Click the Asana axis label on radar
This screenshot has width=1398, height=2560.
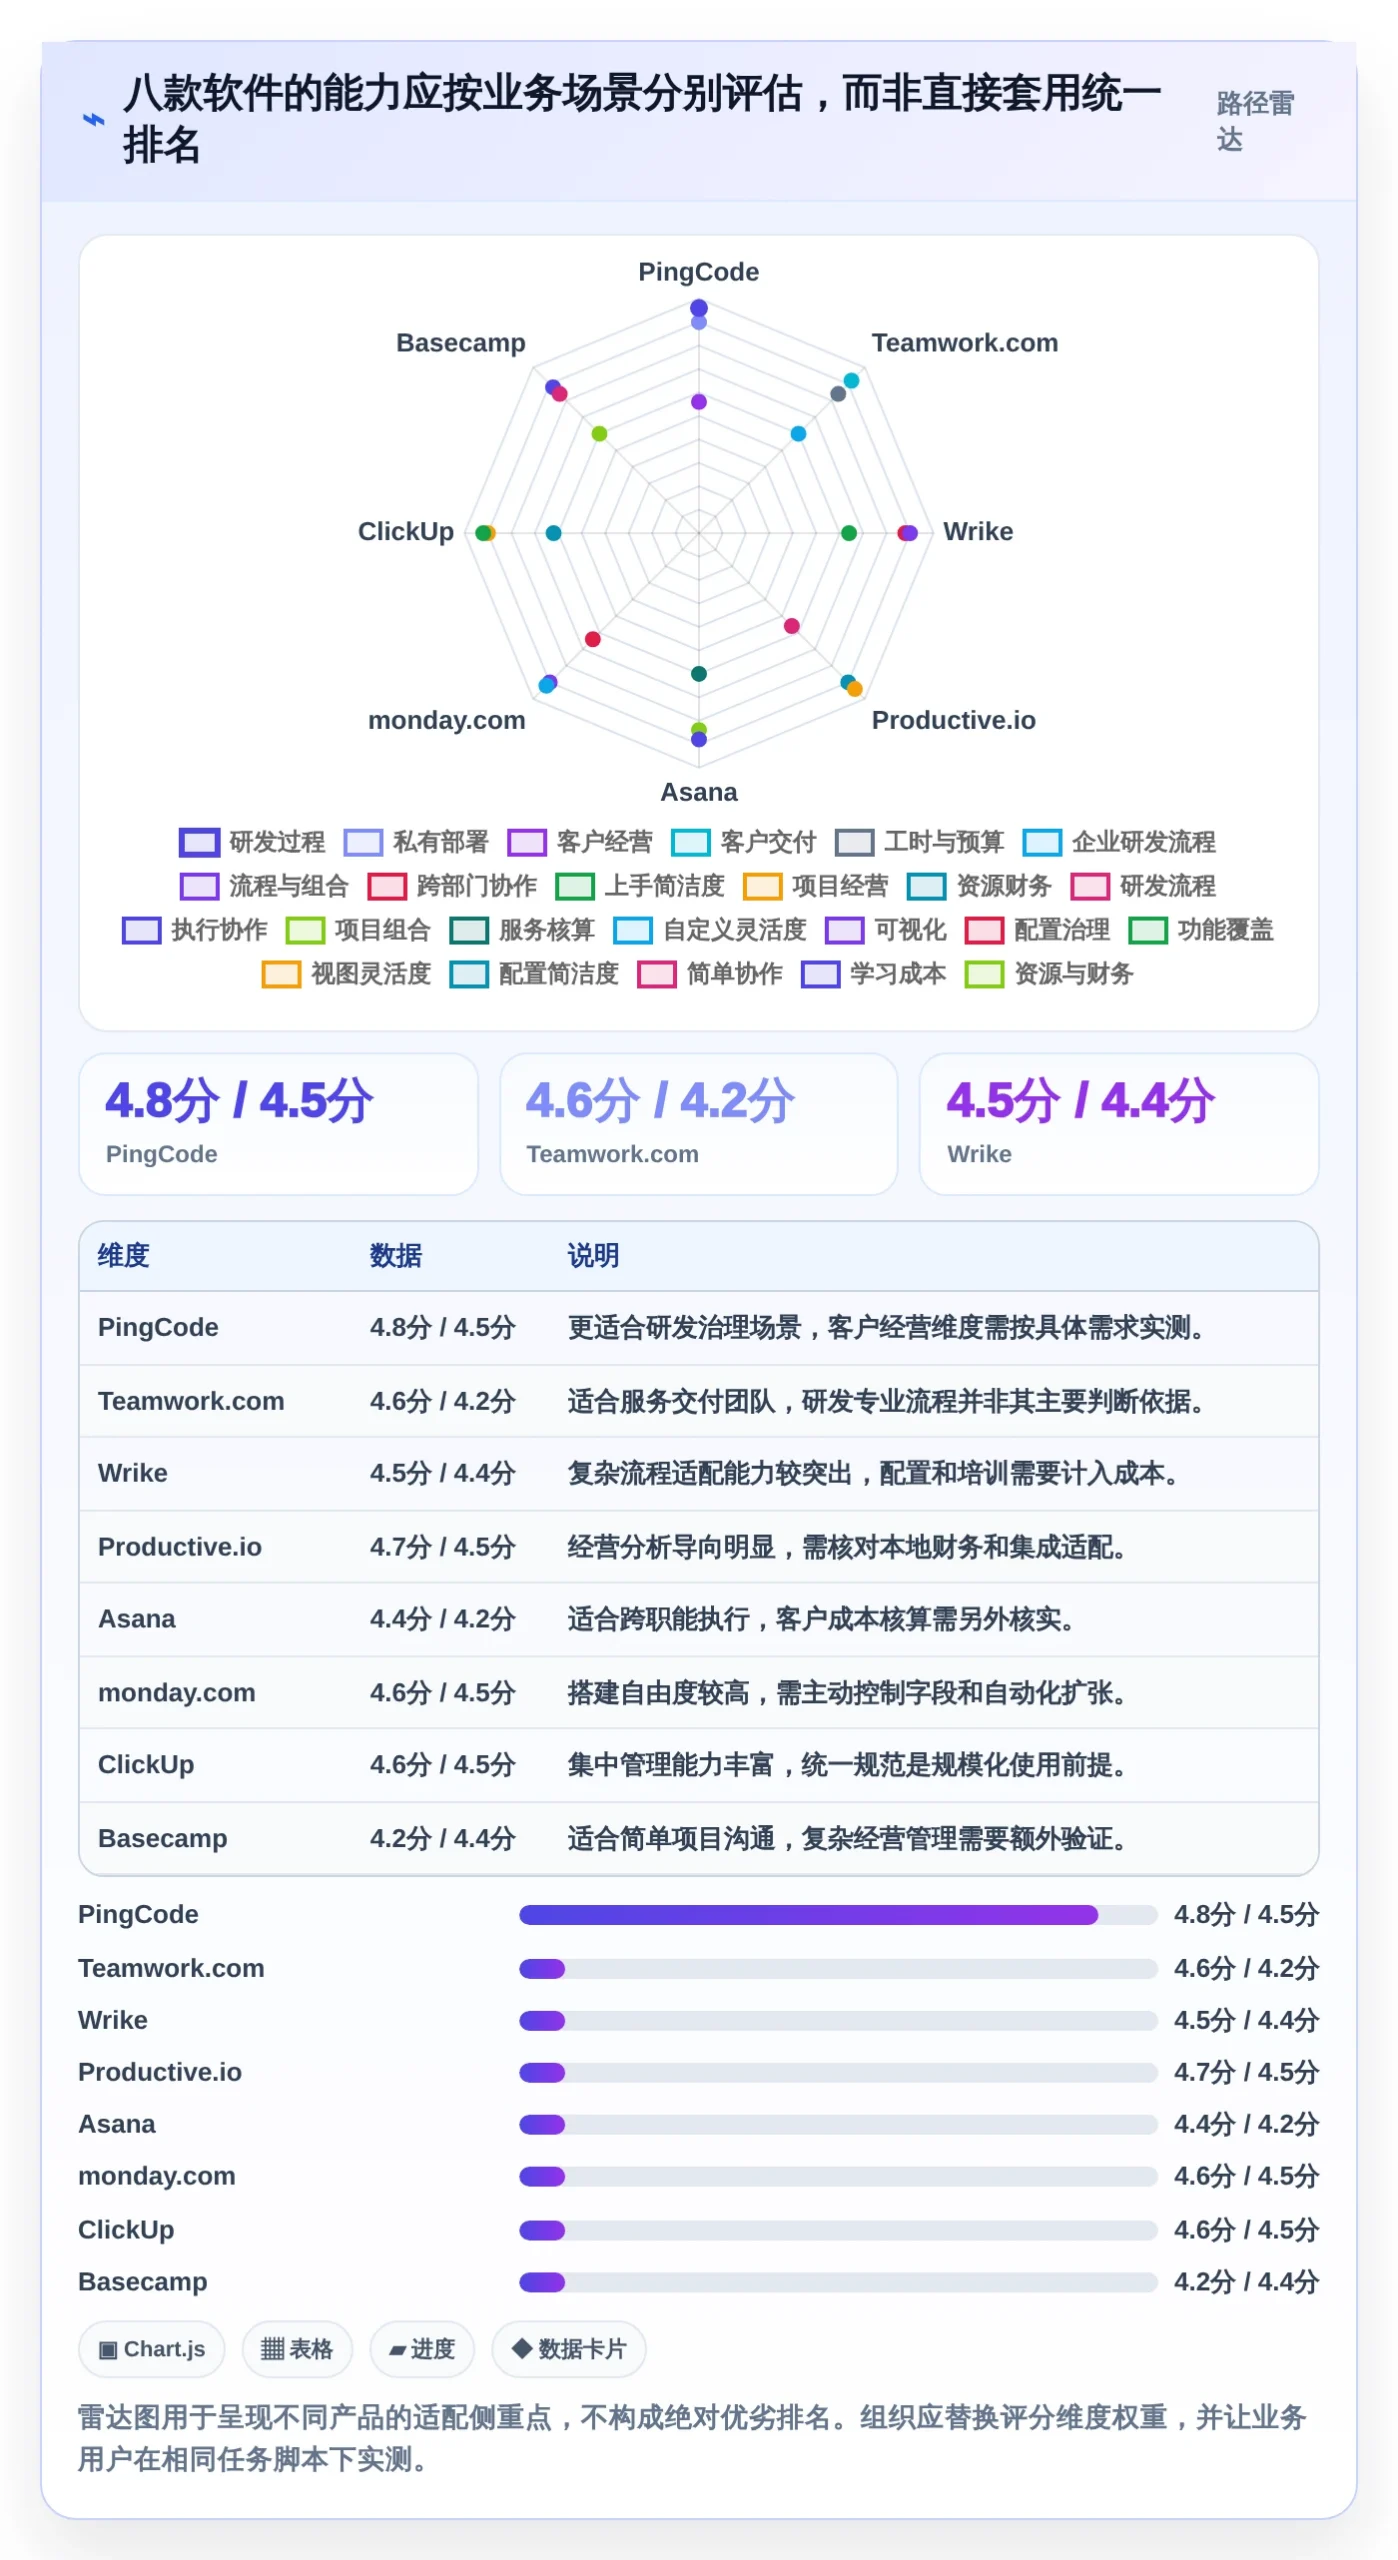[x=699, y=793]
